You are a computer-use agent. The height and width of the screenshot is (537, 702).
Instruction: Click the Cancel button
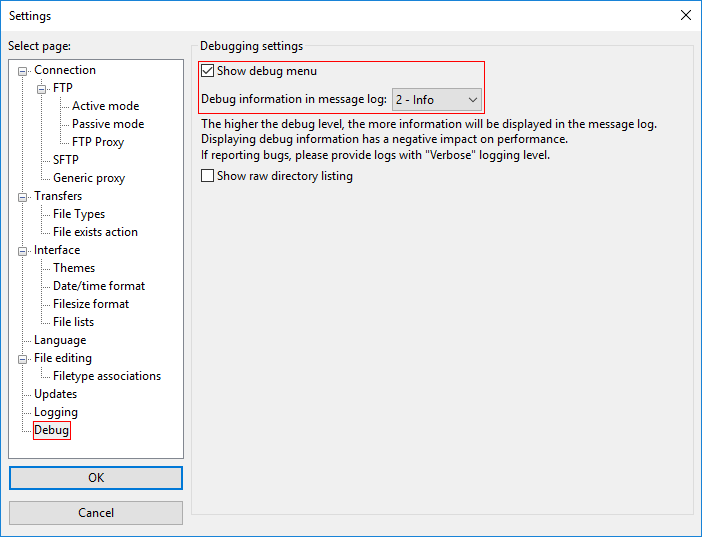pos(96,513)
